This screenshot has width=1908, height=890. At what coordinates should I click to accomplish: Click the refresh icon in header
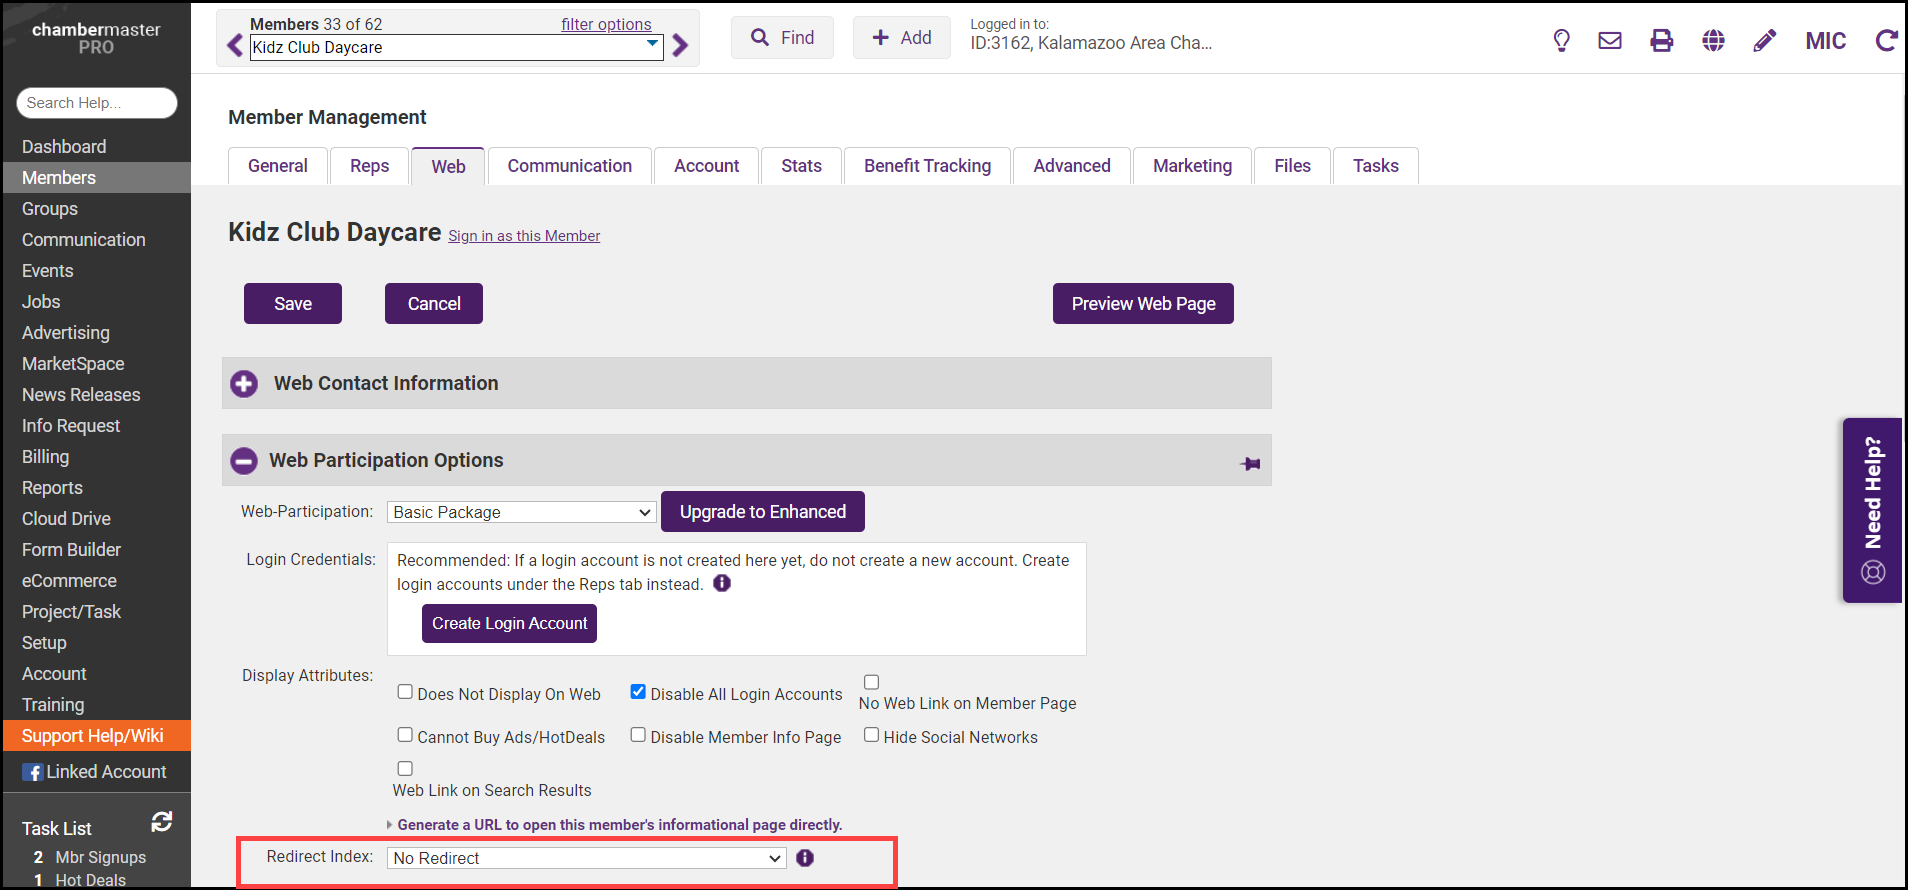1886,41
